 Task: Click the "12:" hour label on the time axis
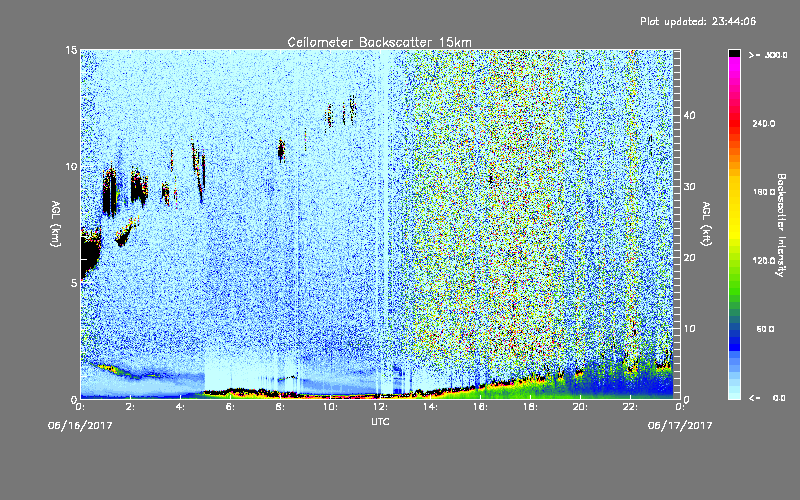380,407
